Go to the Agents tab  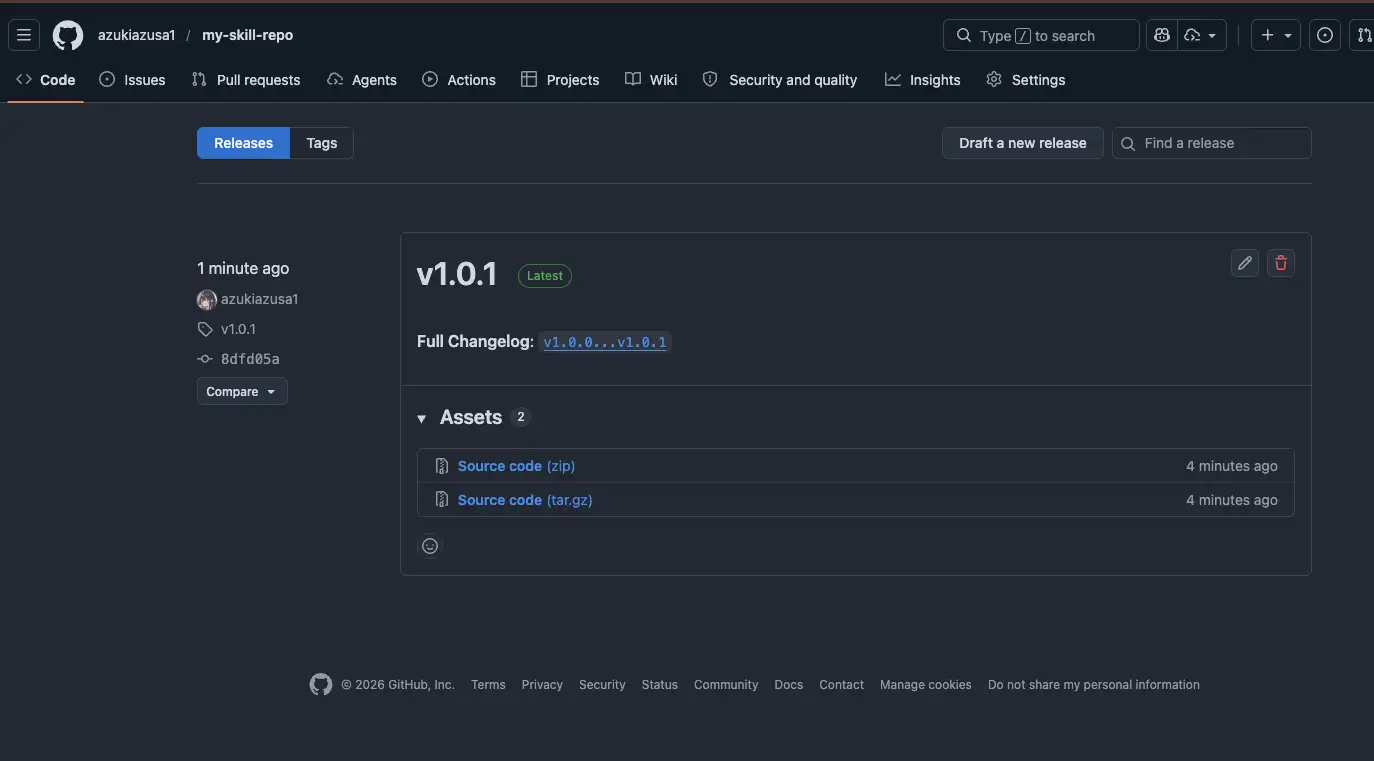362,80
